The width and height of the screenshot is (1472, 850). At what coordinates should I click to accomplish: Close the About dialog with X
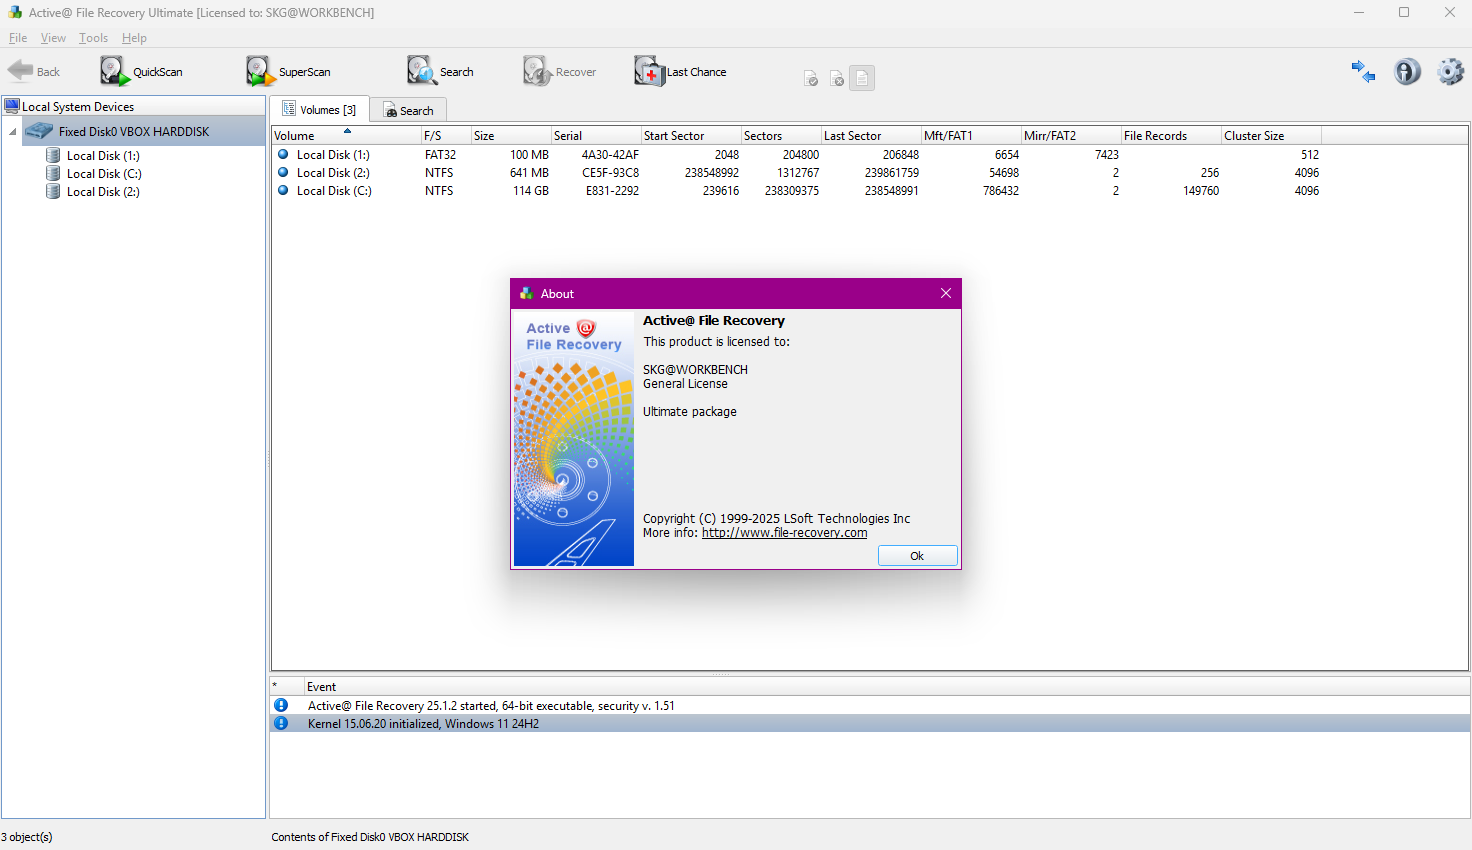click(x=946, y=293)
